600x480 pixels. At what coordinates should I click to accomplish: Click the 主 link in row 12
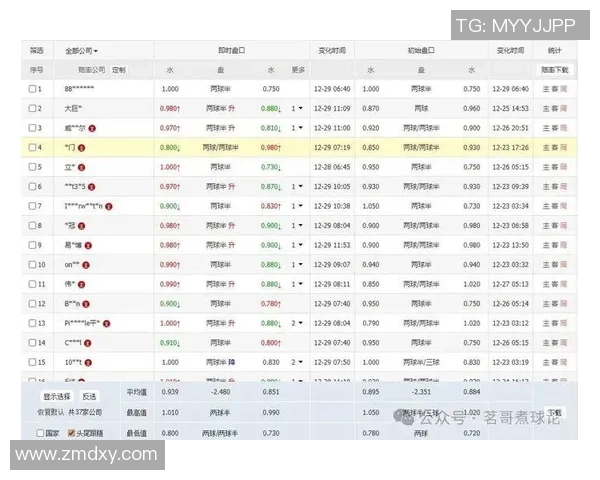click(x=546, y=304)
